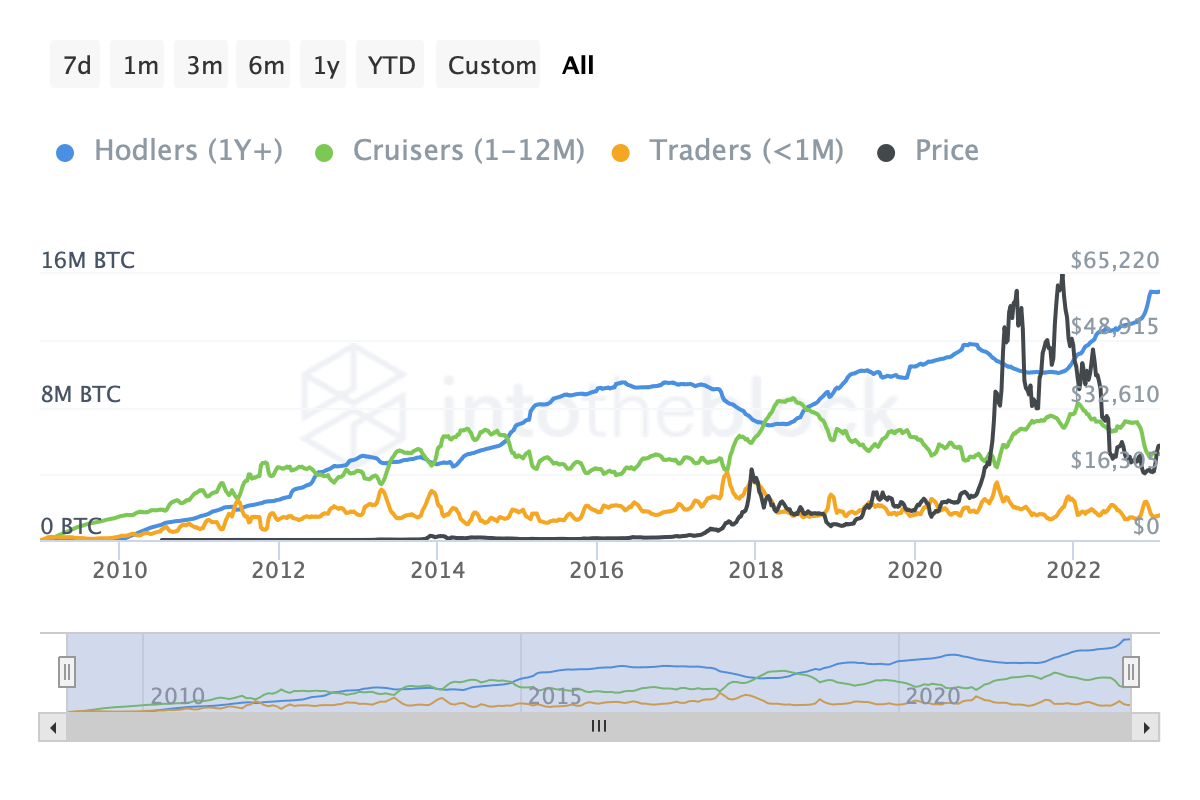
Task: Click the left range handle on the minimap
Action: [x=66, y=672]
